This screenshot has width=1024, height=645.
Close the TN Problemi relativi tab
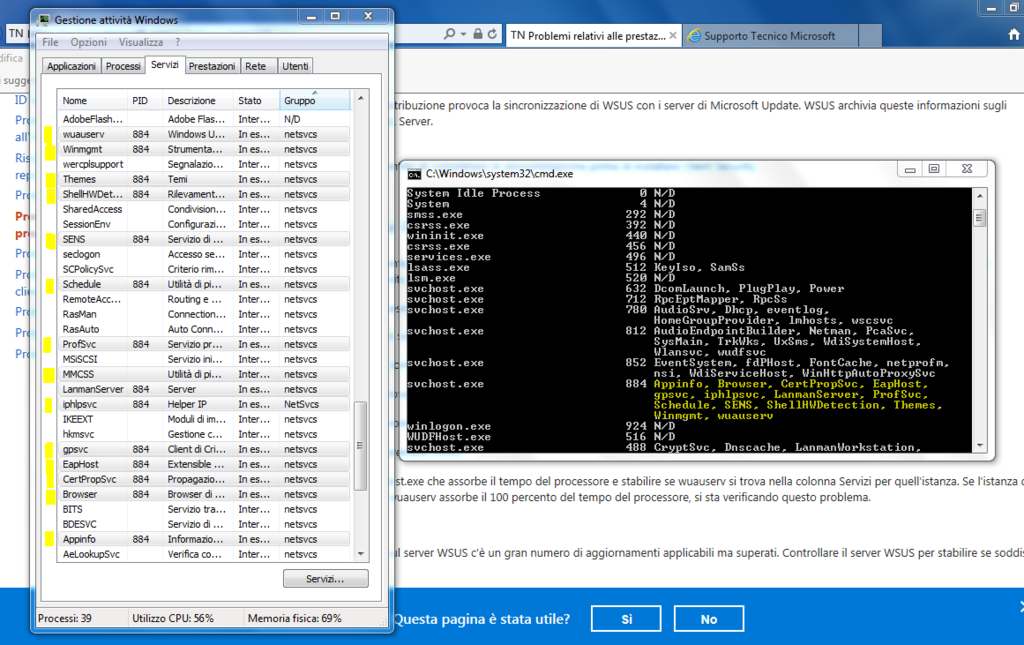tap(673, 36)
